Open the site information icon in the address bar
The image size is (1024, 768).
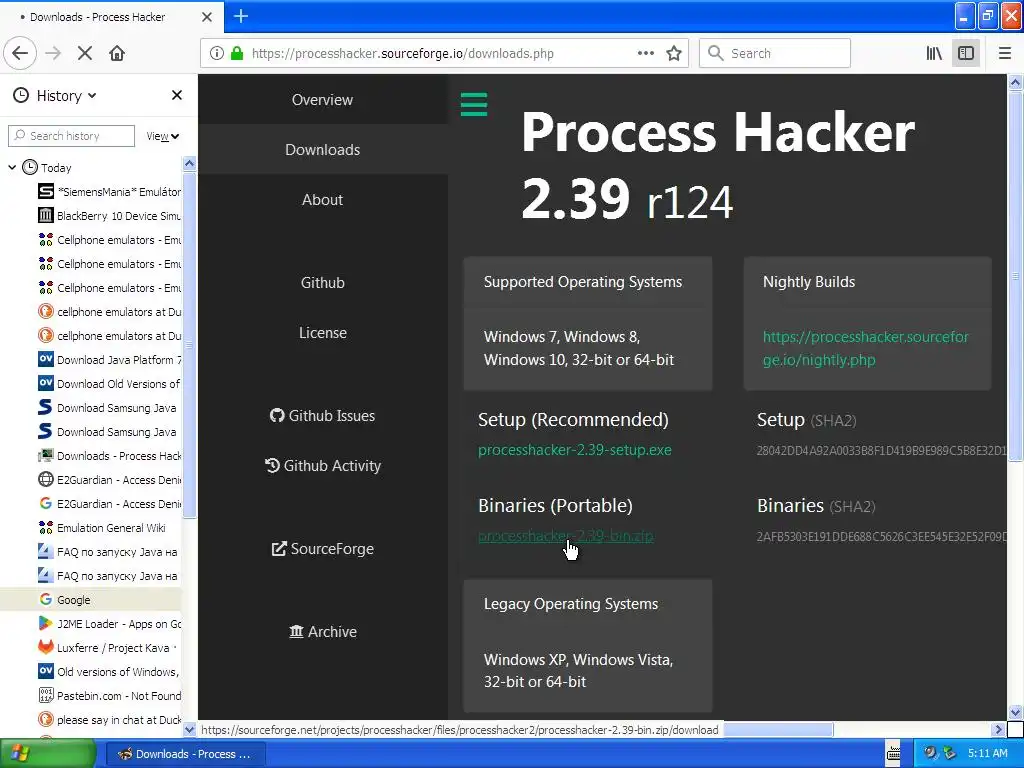(x=217, y=54)
